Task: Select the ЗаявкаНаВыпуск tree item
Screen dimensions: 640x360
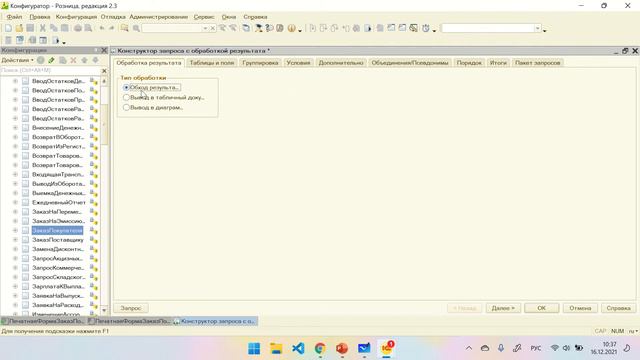Action: click(x=58, y=296)
